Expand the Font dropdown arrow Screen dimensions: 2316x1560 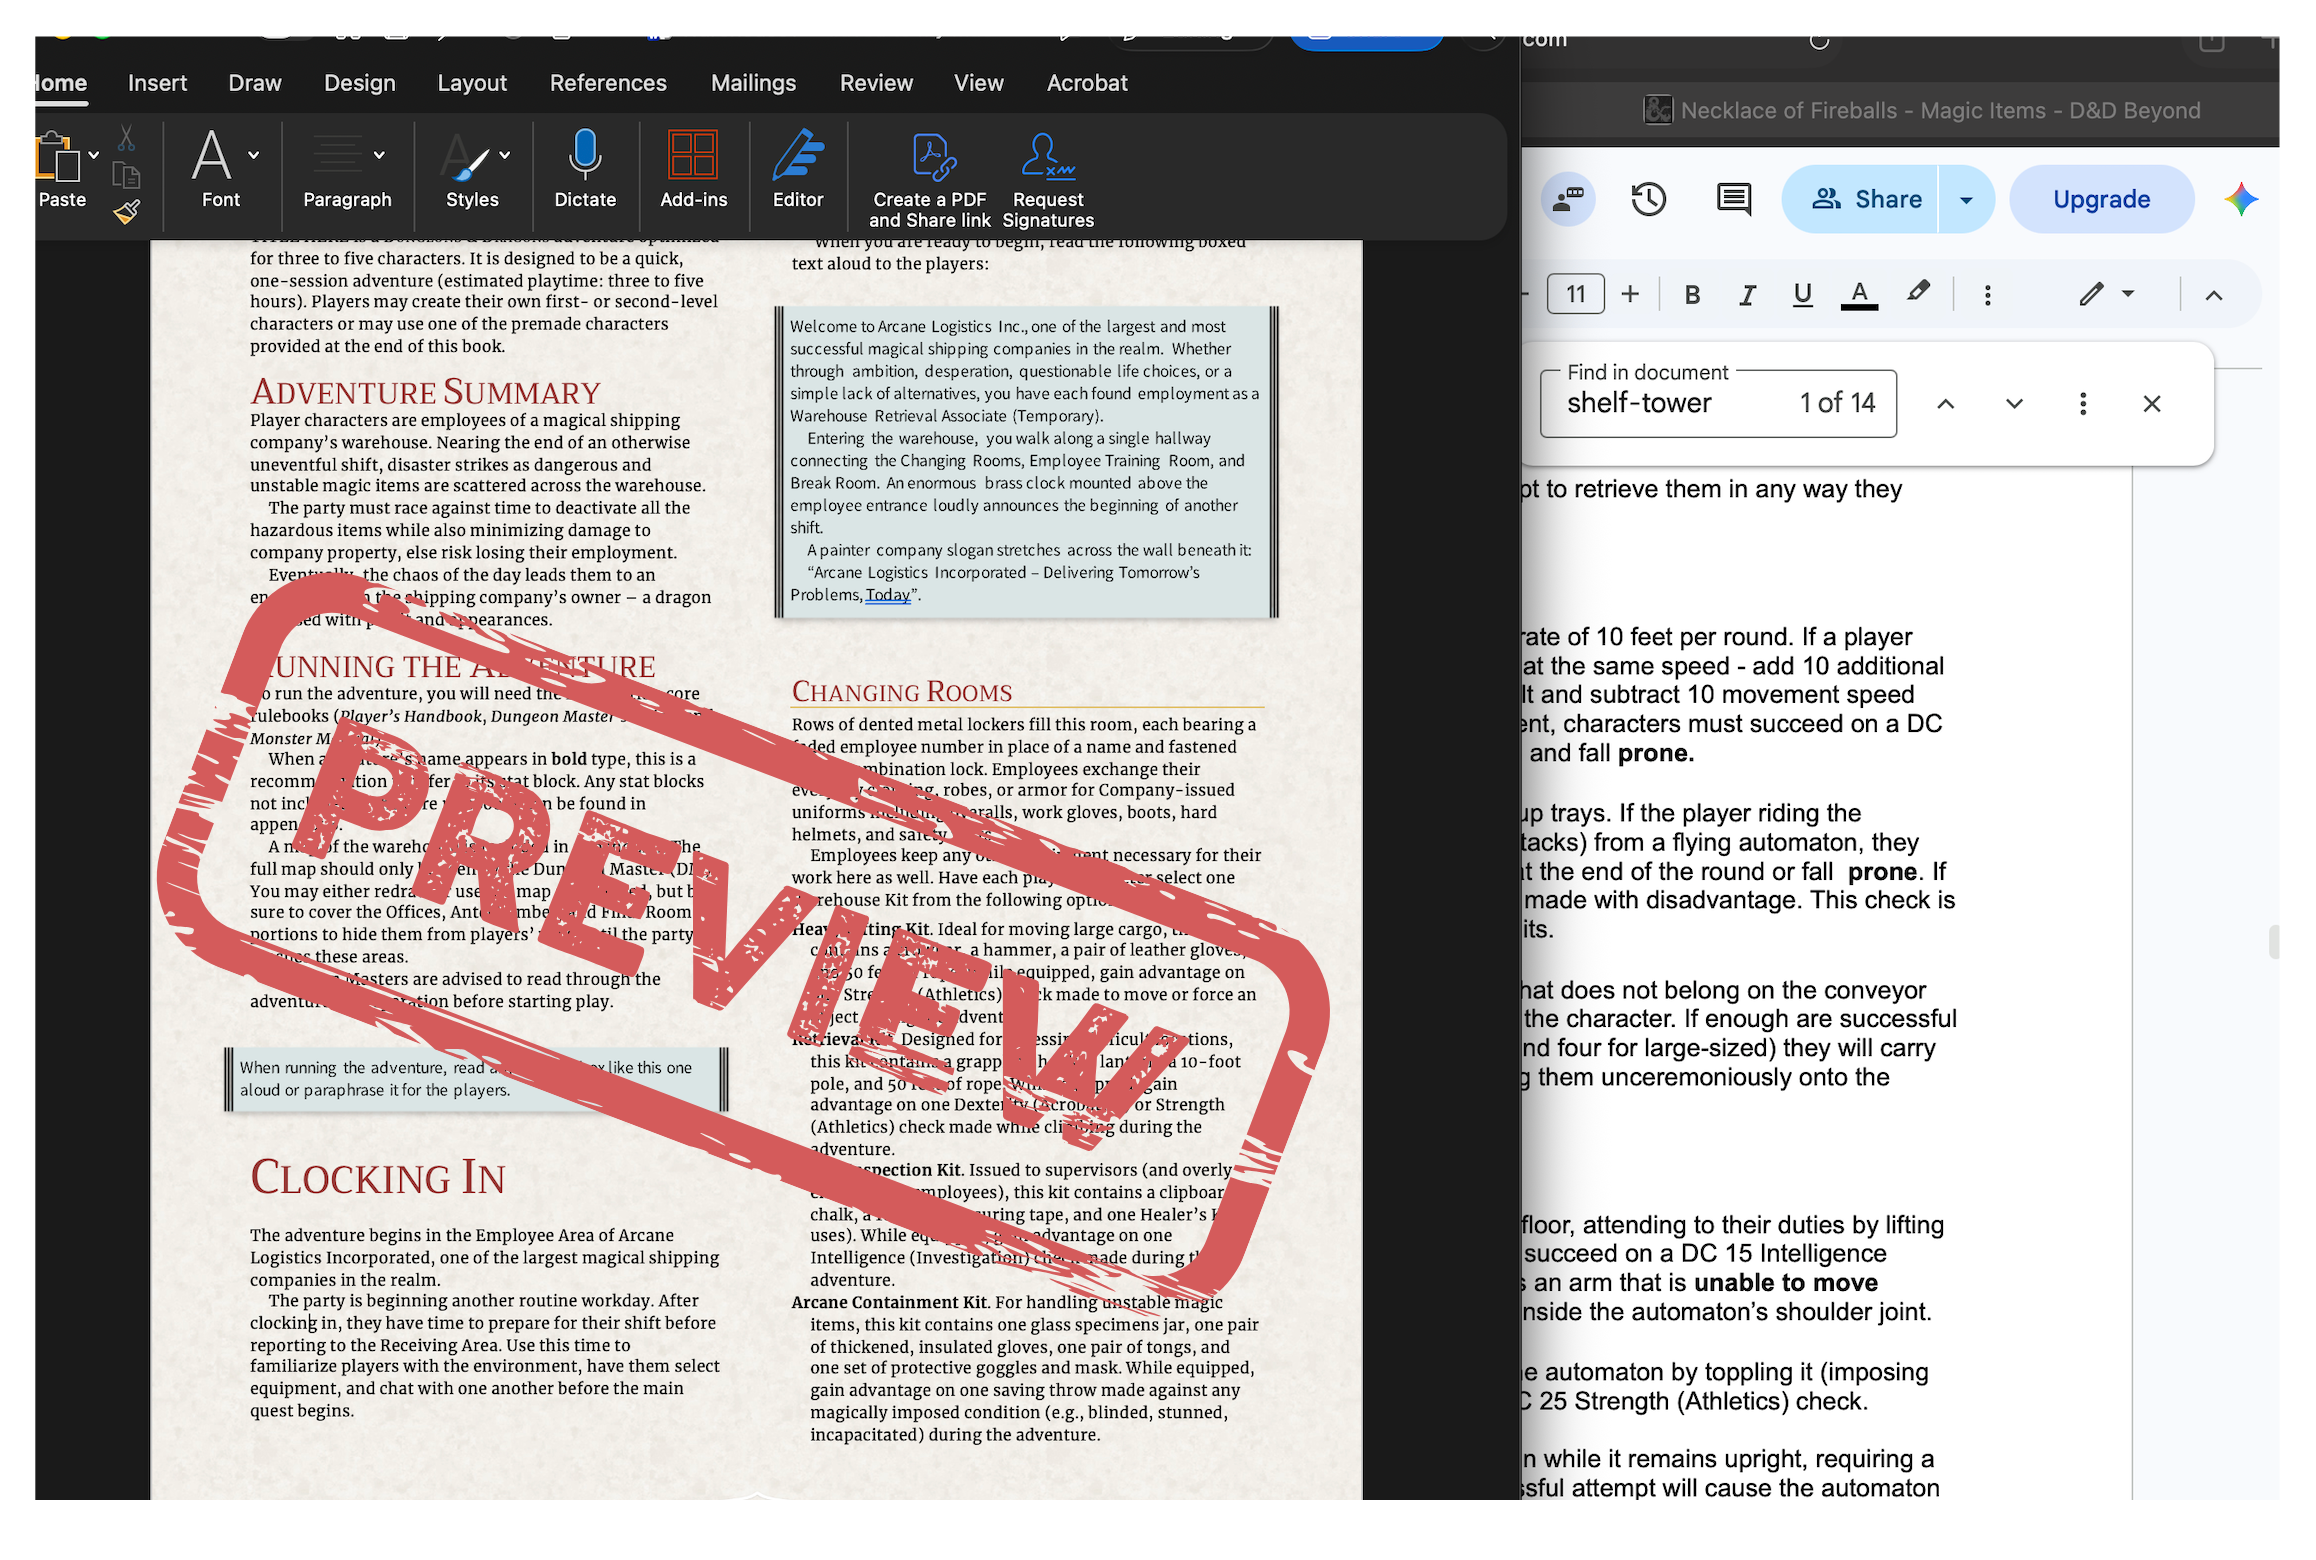coord(254,155)
